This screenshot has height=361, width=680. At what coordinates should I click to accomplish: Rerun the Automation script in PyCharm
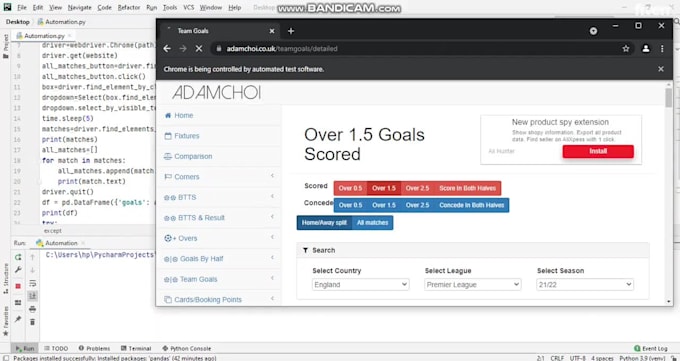[x=18, y=257]
